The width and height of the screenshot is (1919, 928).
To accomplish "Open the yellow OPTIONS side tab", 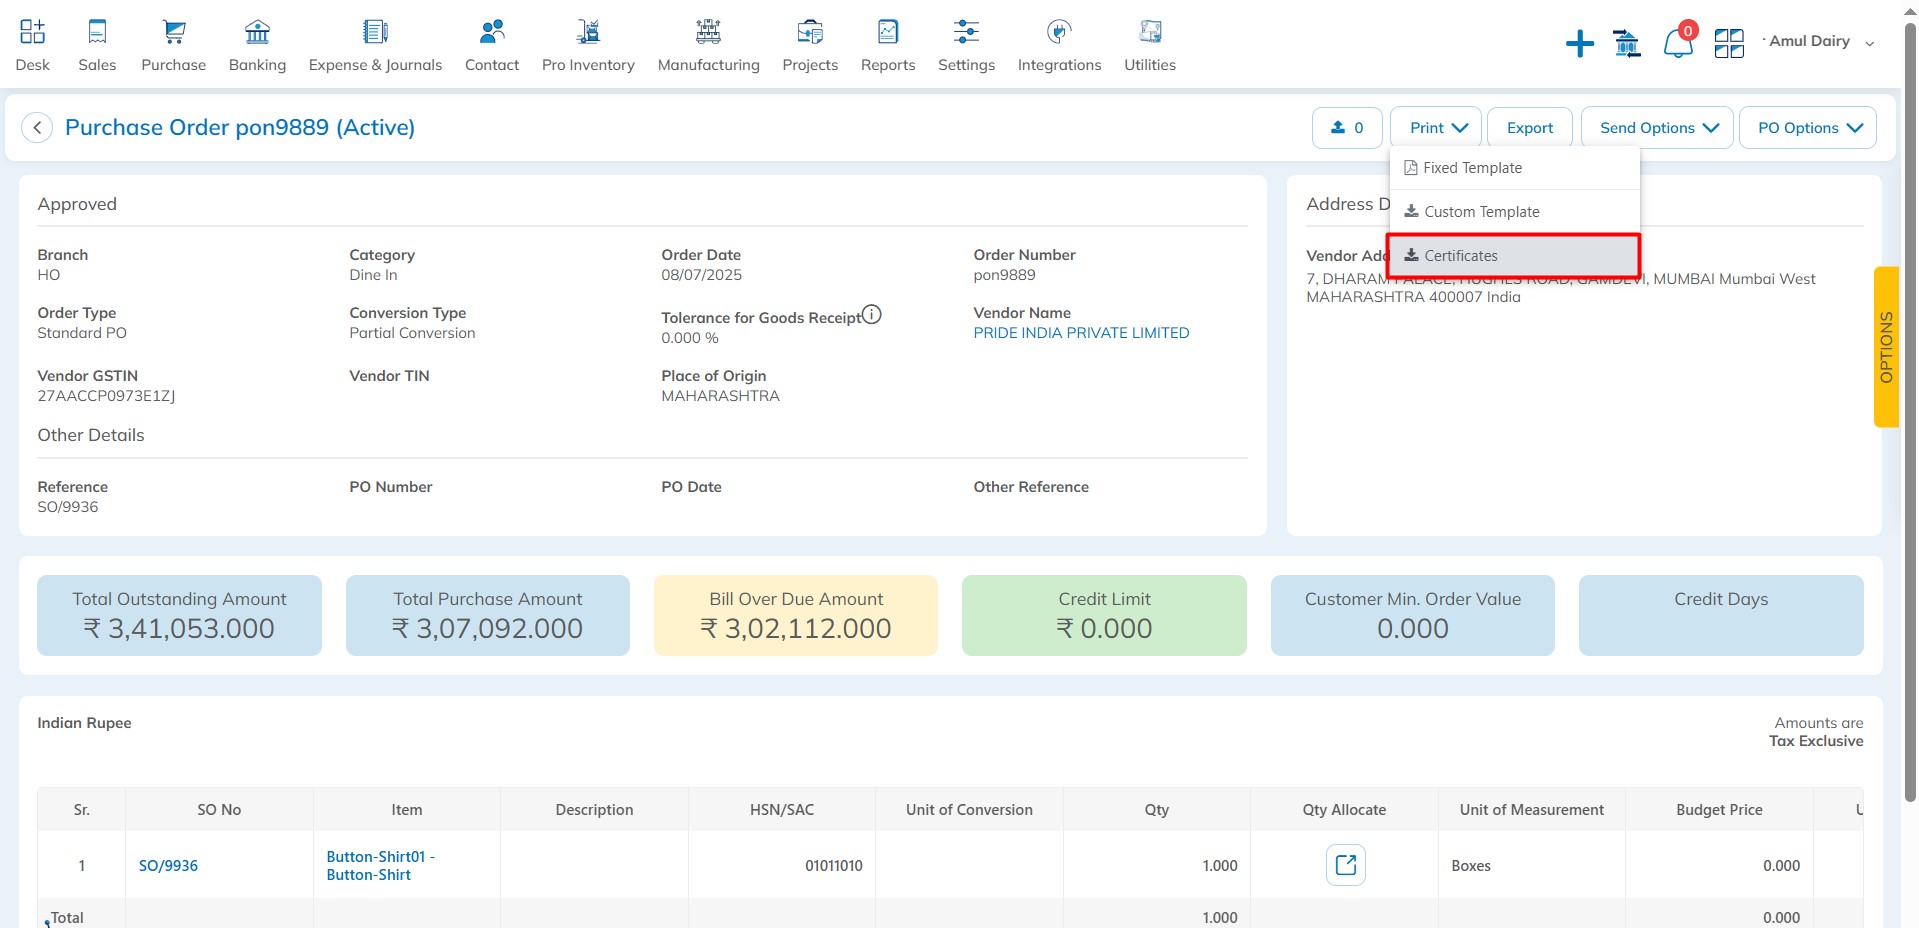I will tap(1886, 347).
